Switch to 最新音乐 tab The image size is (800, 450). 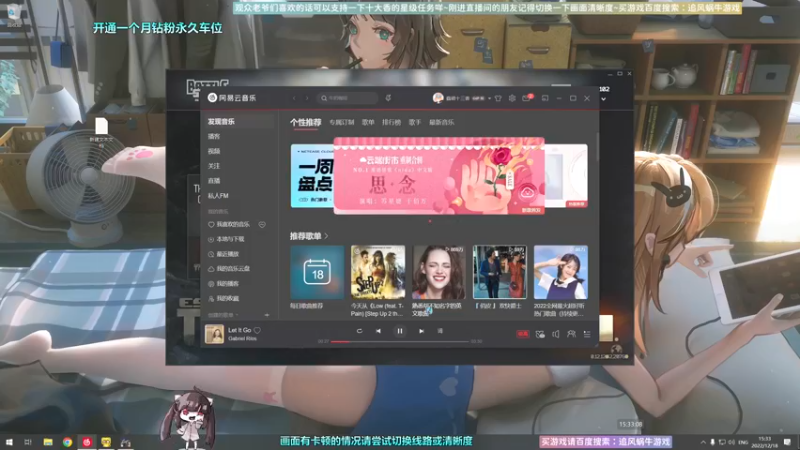441,122
